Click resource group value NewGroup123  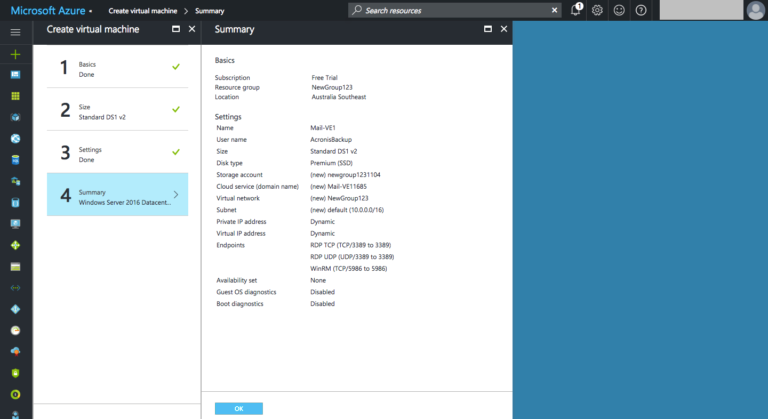[332, 87]
